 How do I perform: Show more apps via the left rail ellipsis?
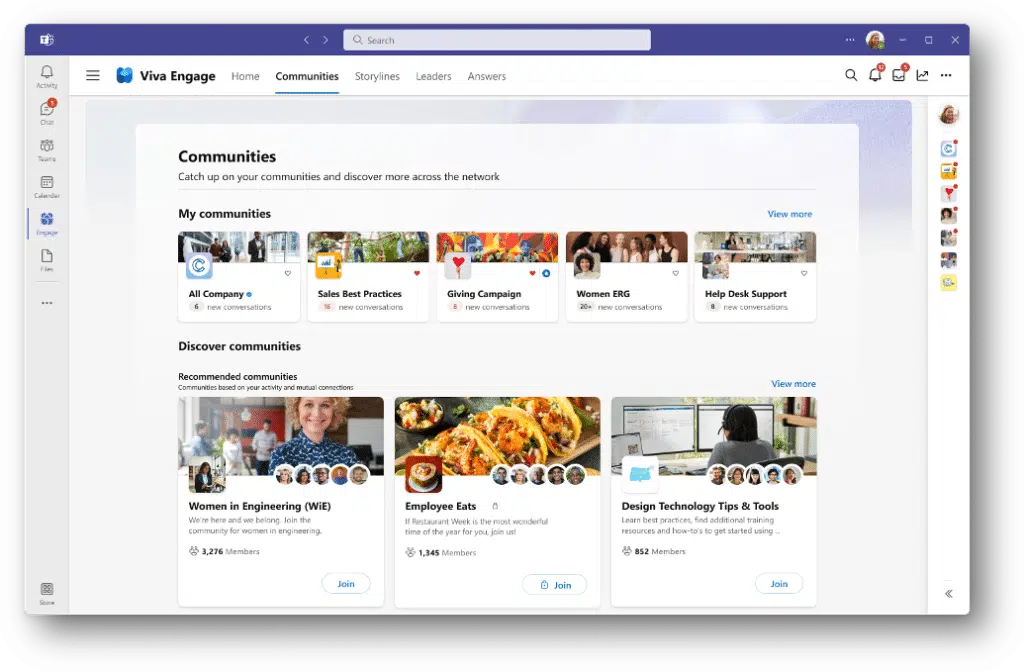point(47,303)
